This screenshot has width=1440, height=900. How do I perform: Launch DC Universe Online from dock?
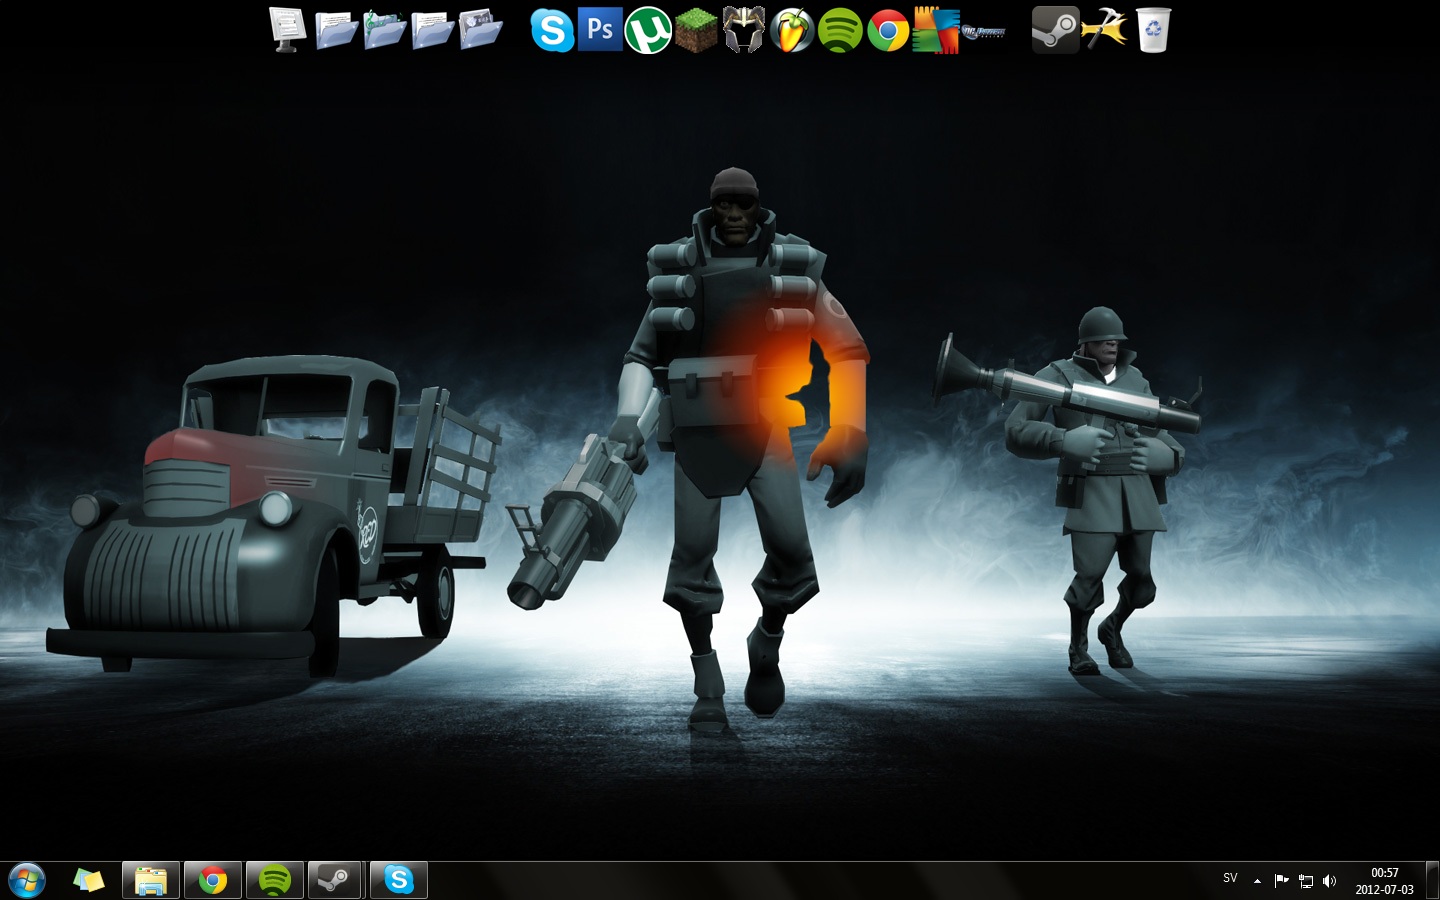point(983,32)
